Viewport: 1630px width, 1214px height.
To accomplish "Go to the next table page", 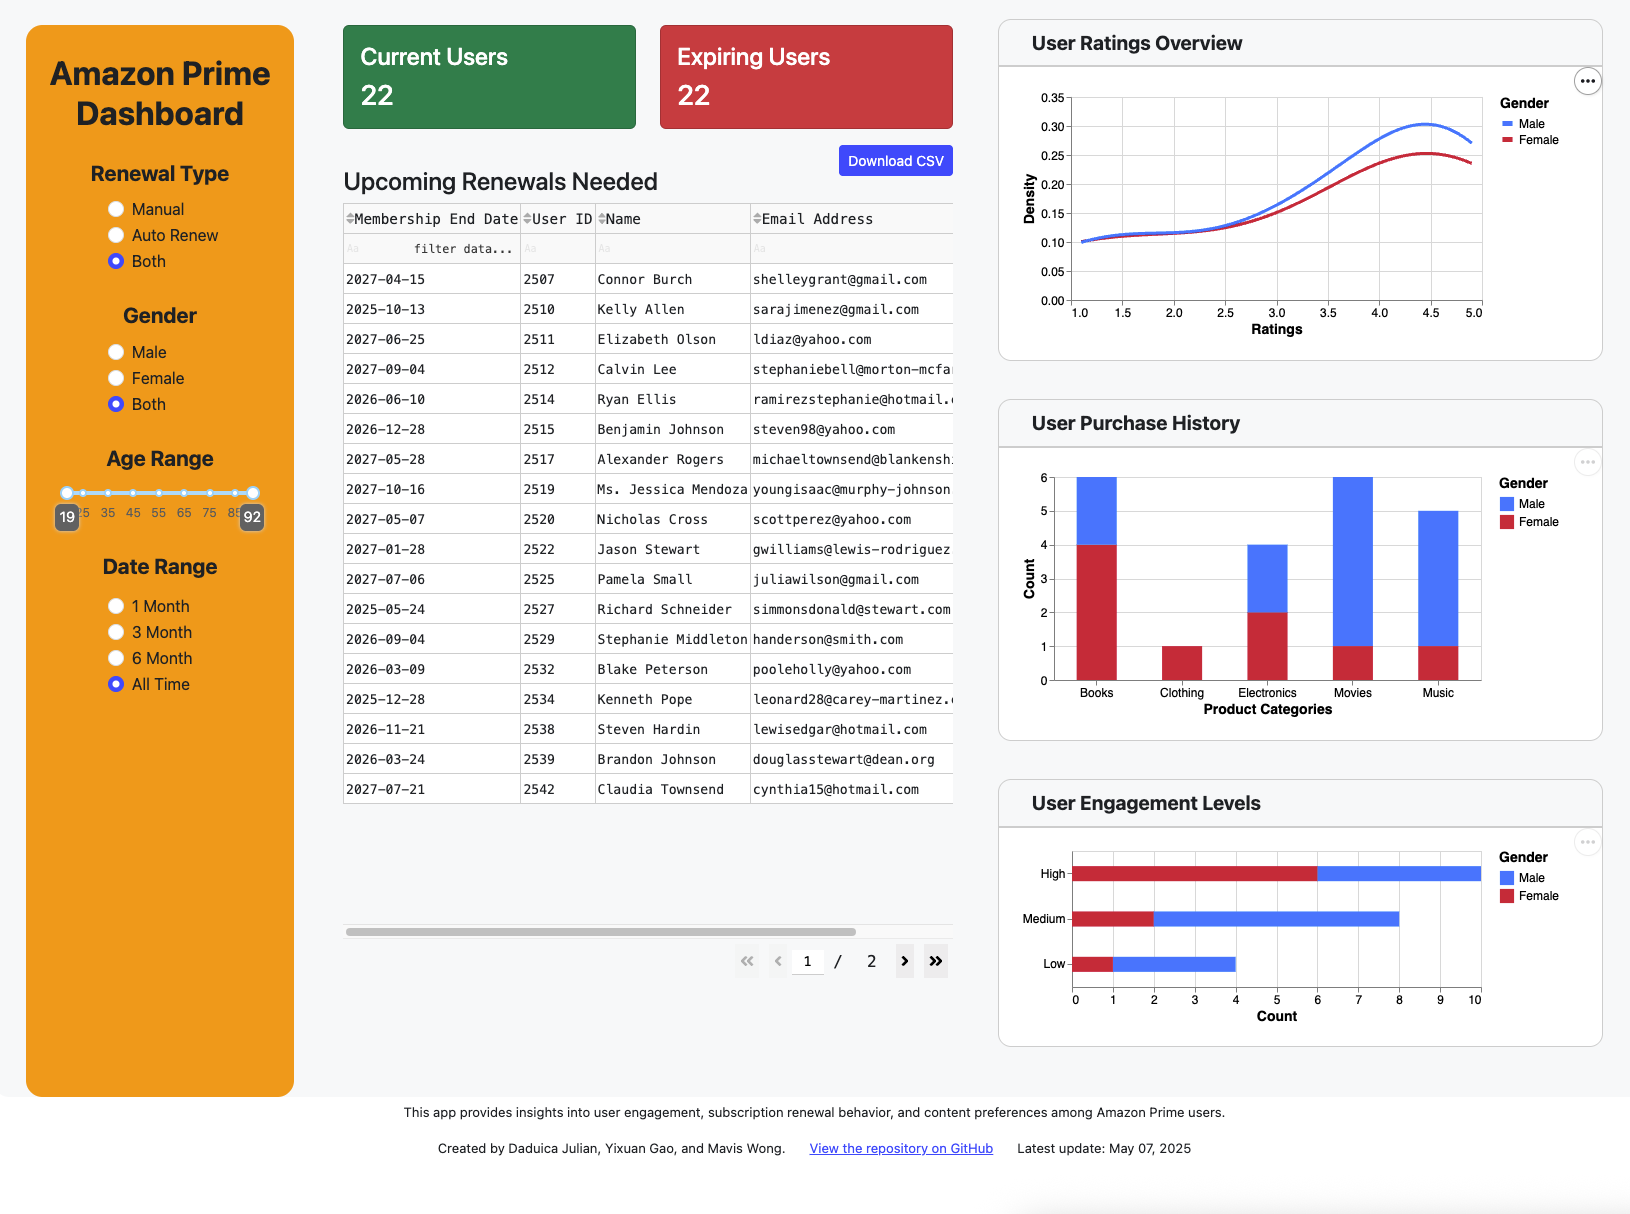I will coord(904,961).
